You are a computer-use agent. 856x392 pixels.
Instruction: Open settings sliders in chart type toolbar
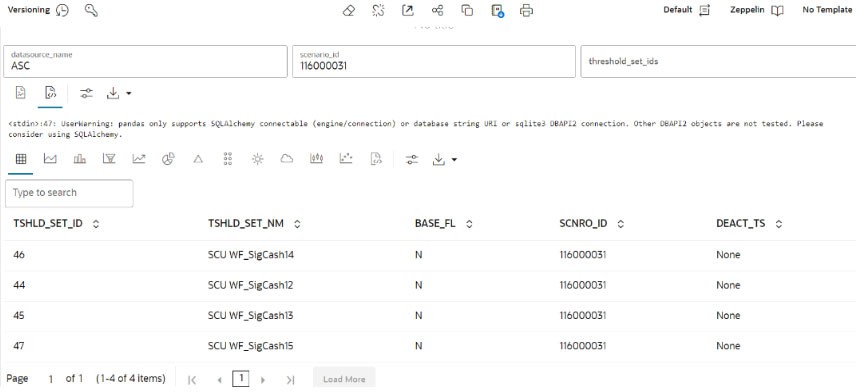point(412,159)
